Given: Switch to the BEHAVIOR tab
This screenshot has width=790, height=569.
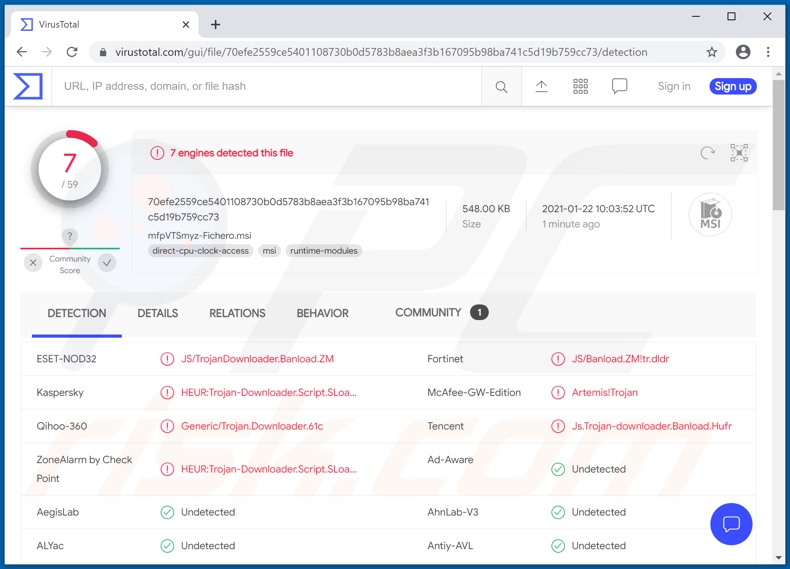Looking at the screenshot, I should click(322, 313).
